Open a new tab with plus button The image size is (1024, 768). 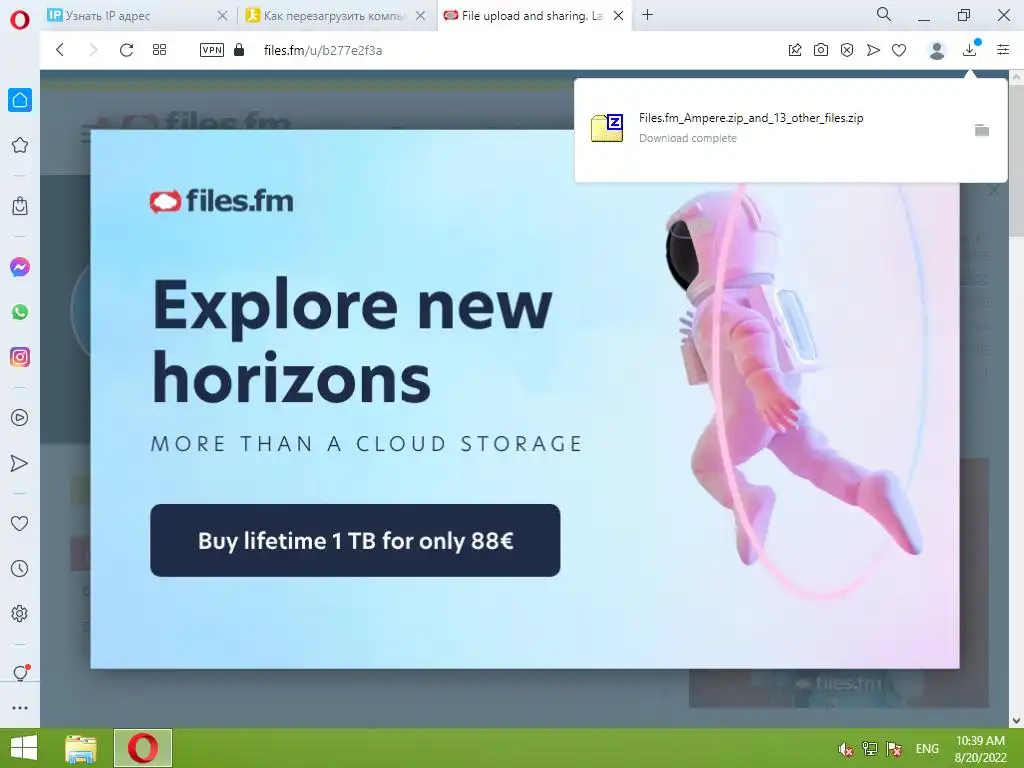[x=647, y=14]
